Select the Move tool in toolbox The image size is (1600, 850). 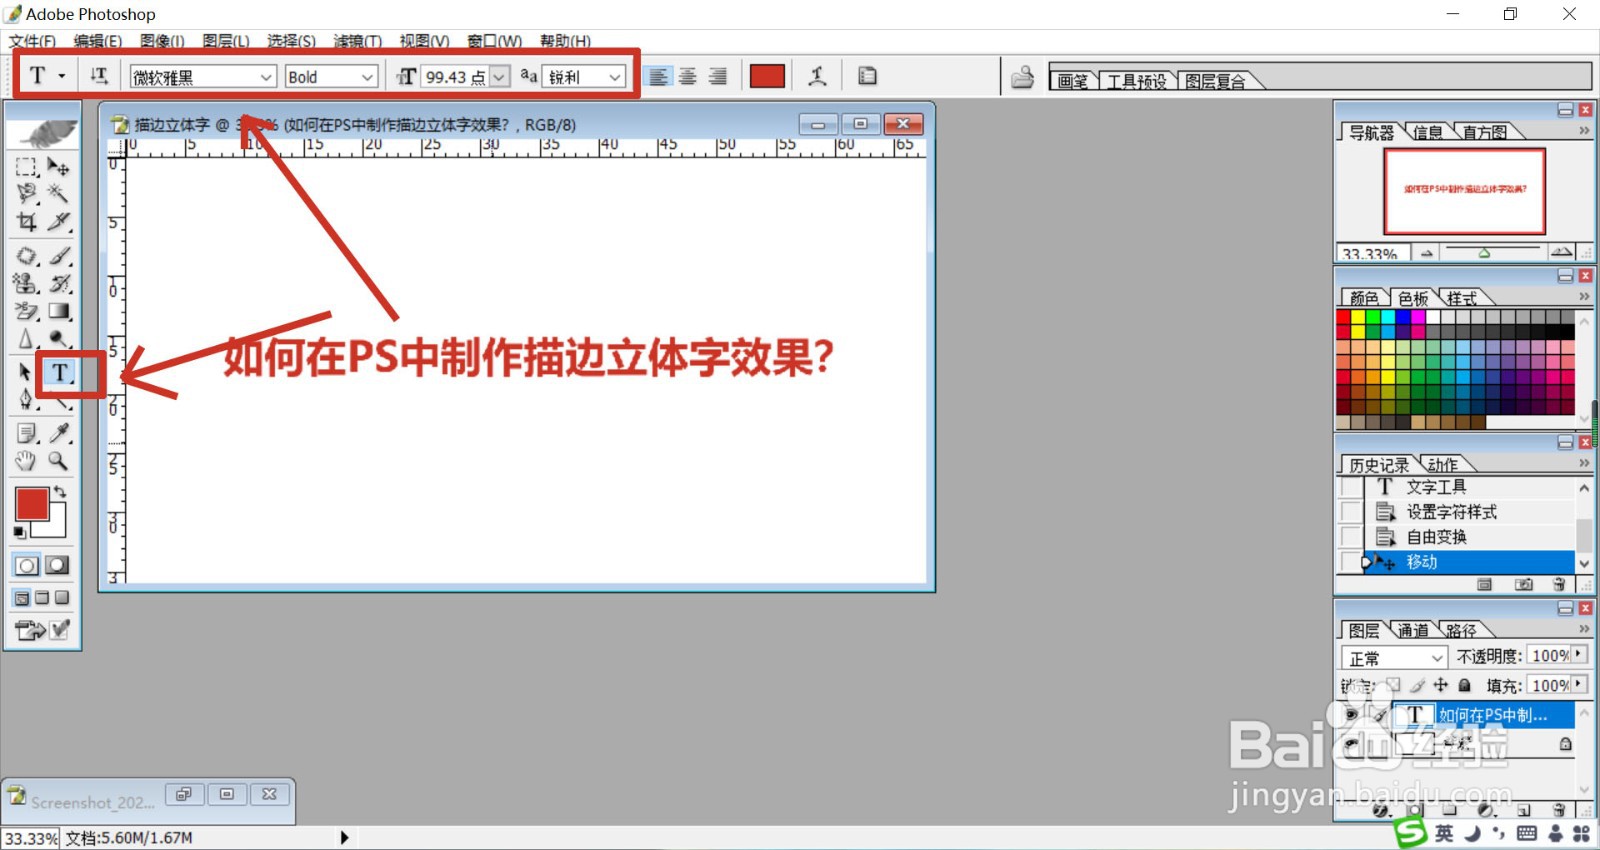point(59,167)
